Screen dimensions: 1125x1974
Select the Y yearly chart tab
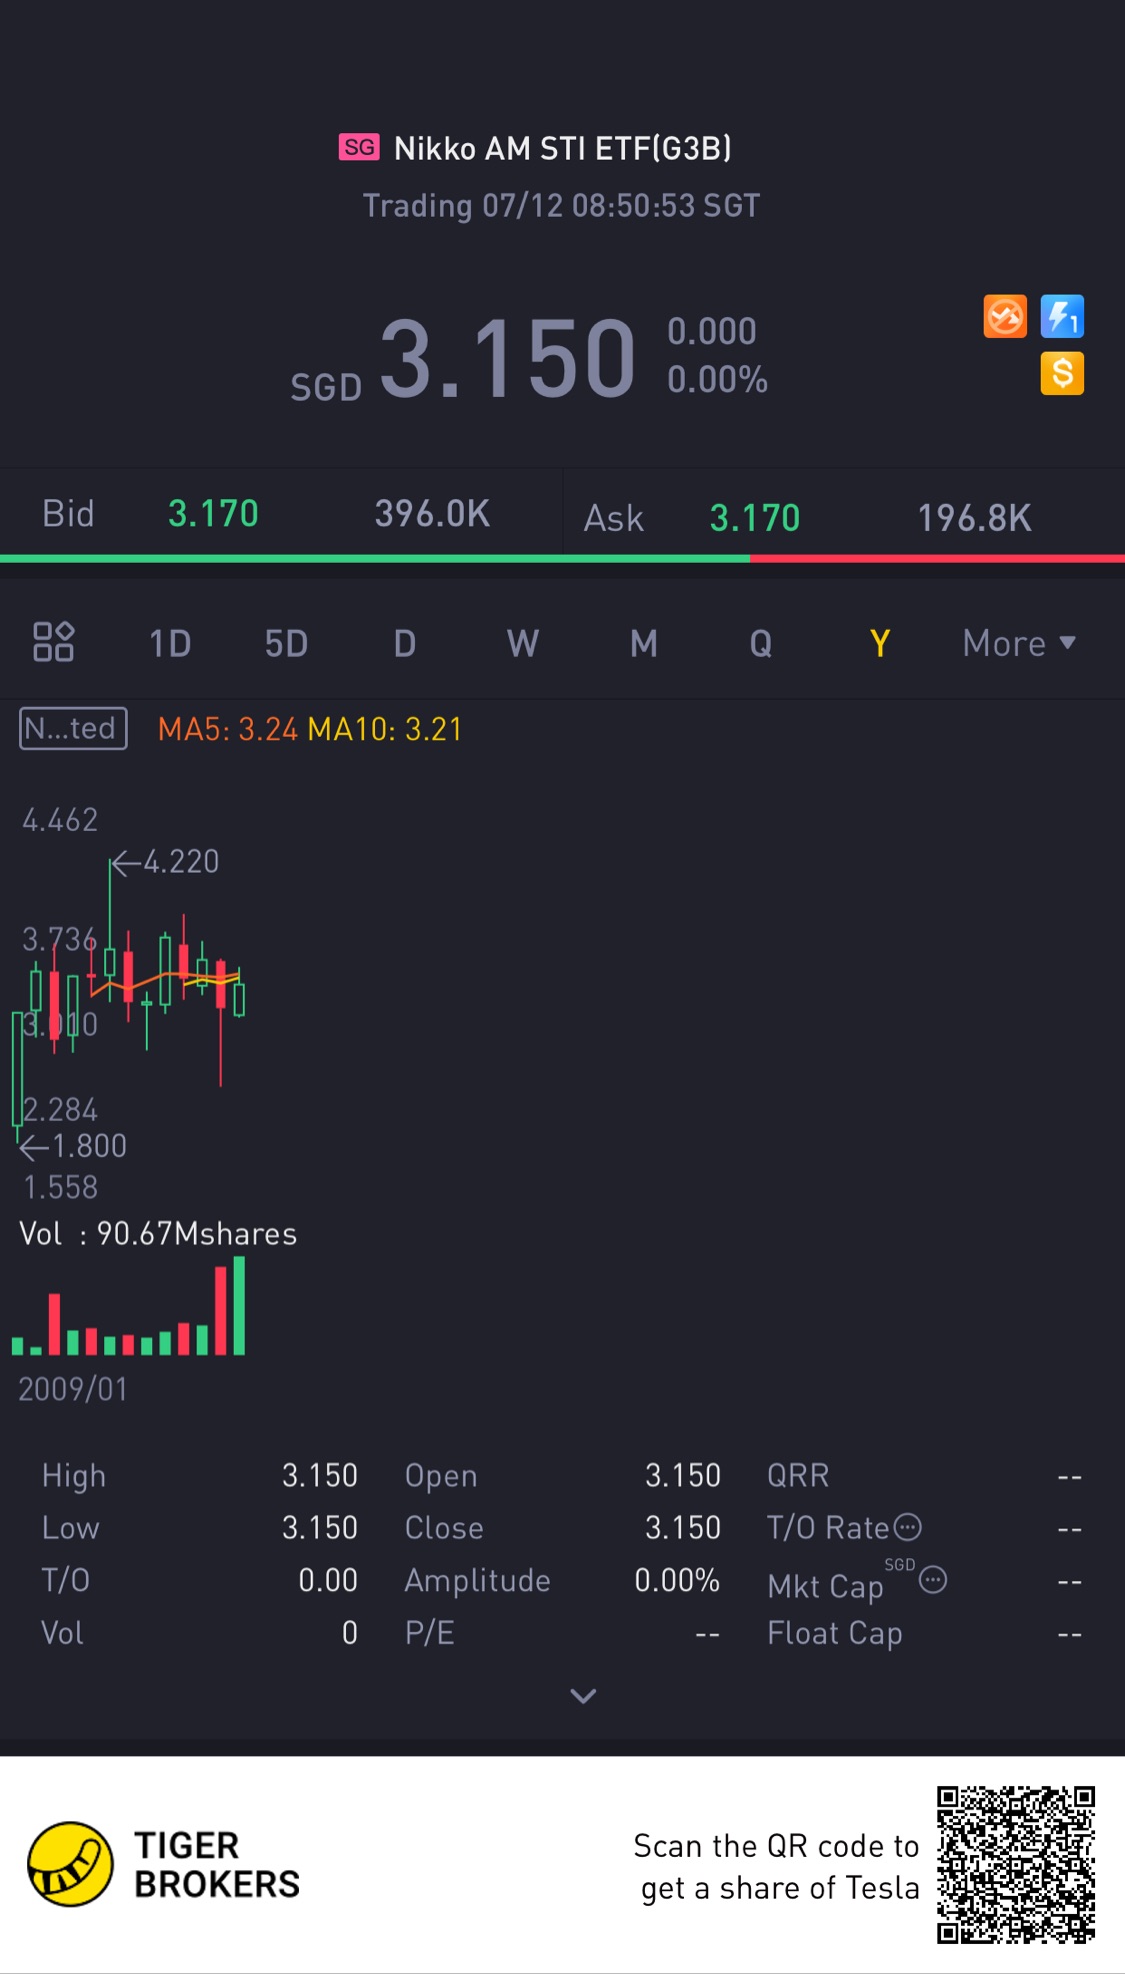(x=880, y=643)
